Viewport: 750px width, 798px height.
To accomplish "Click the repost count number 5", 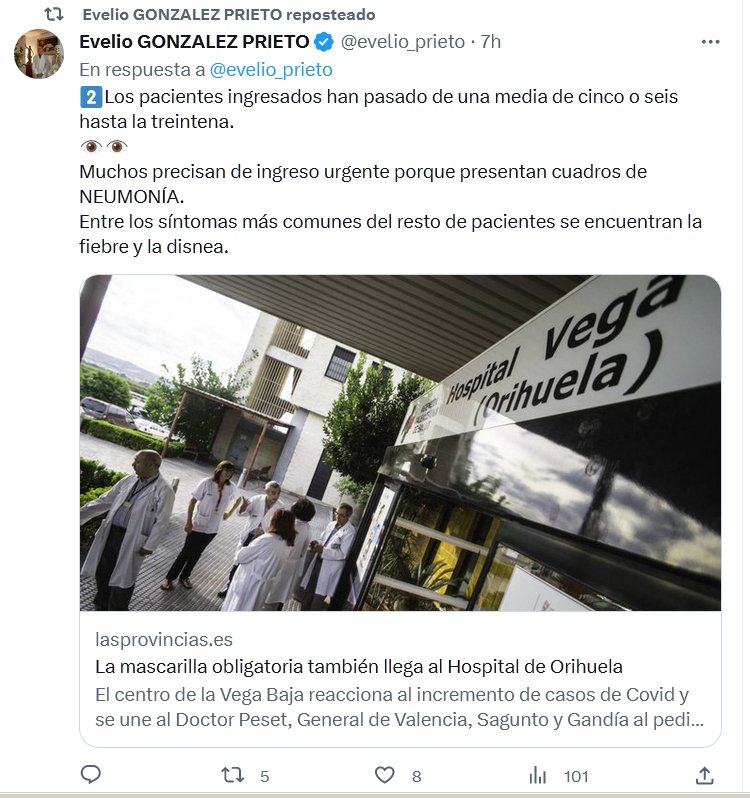I will (x=265, y=776).
